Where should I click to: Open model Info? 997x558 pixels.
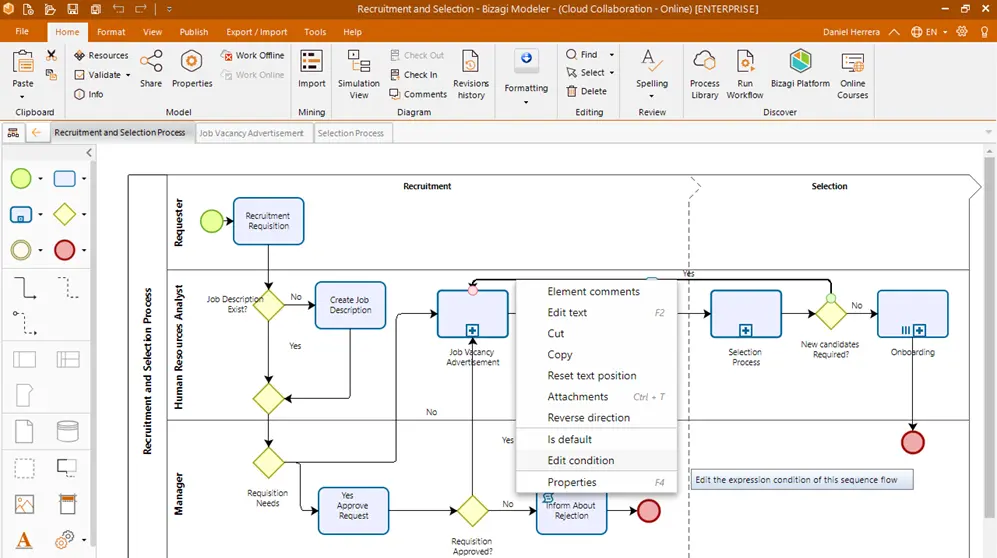[x=88, y=94]
